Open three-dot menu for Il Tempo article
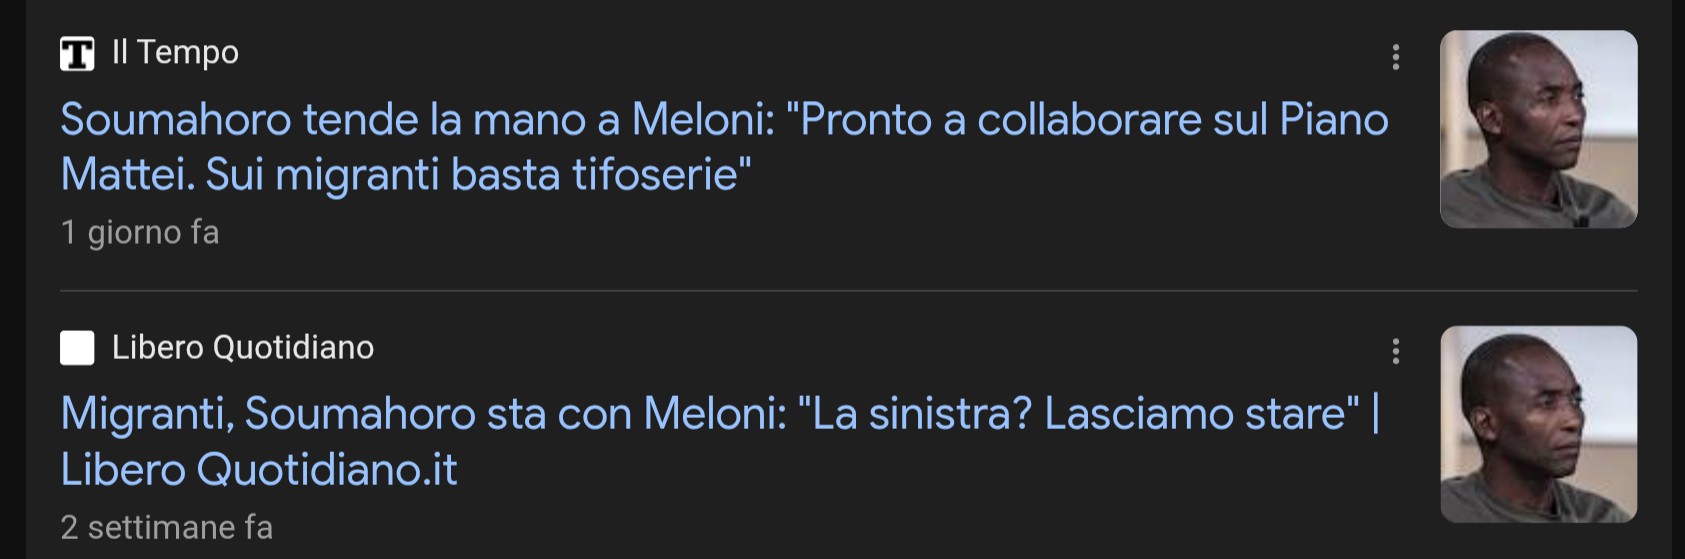 (x=1395, y=57)
